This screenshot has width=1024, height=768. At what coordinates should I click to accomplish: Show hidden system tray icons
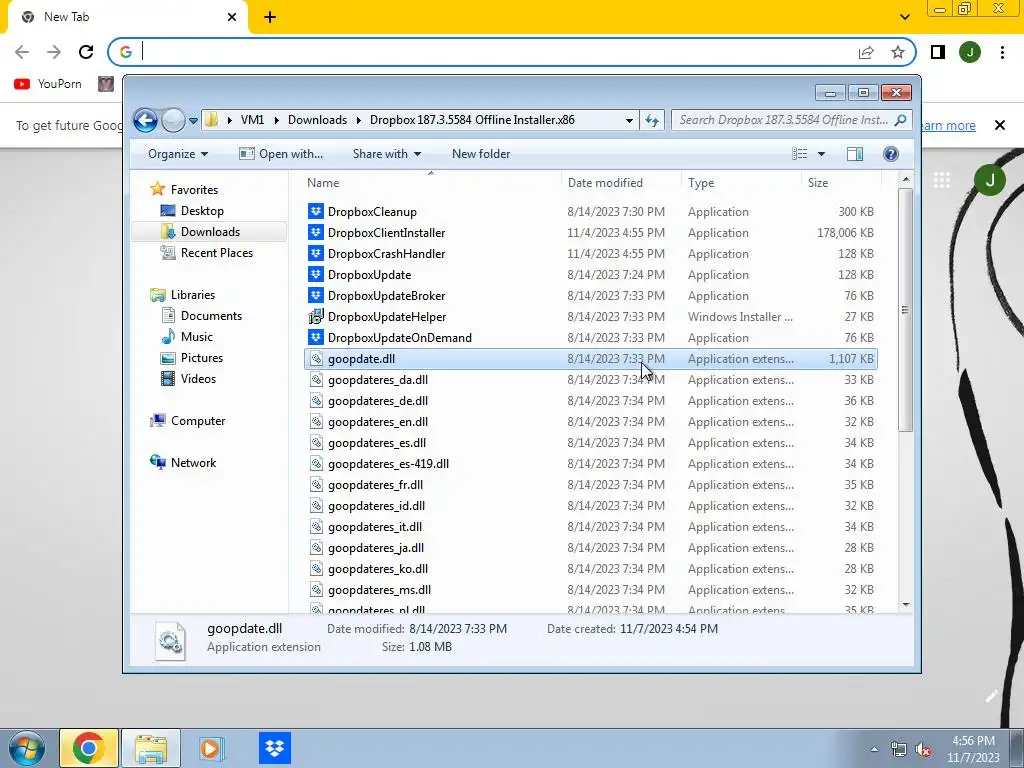pos(874,750)
